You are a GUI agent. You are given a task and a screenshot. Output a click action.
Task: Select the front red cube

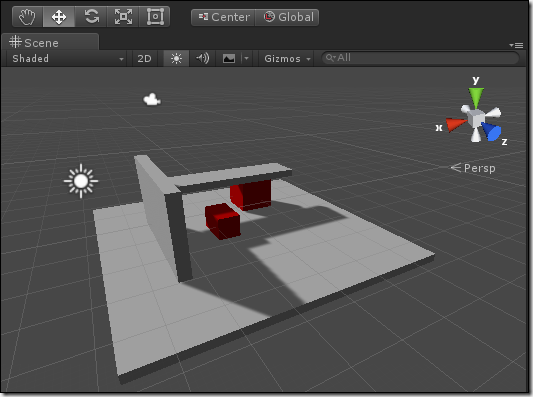pyautogui.click(x=223, y=222)
